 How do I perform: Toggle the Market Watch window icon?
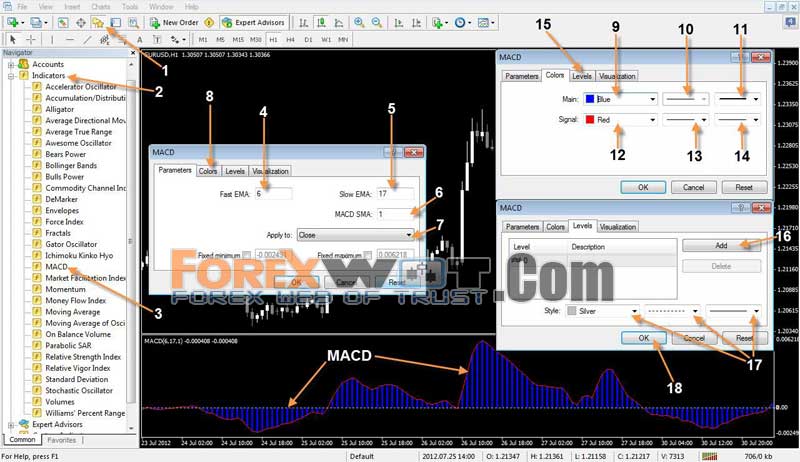click(x=63, y=22)
